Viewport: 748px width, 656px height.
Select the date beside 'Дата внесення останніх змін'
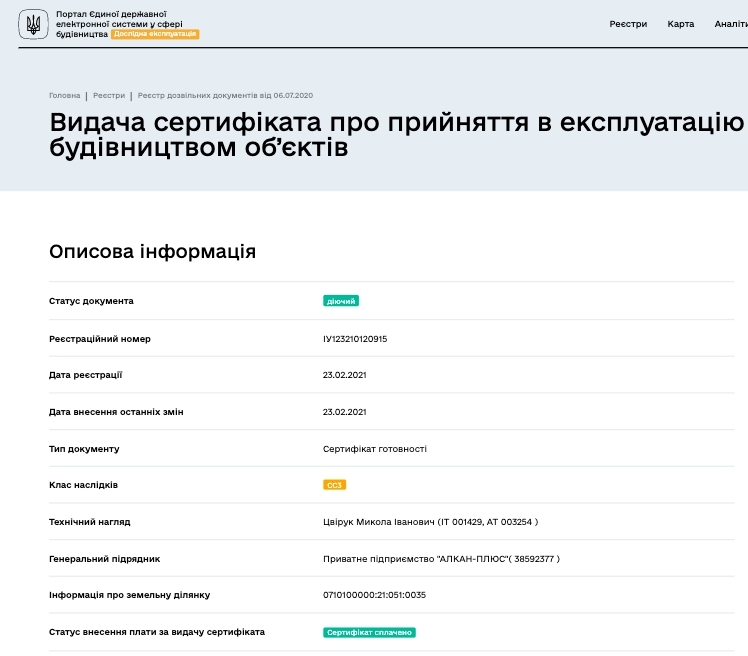(x=344, y=412)
